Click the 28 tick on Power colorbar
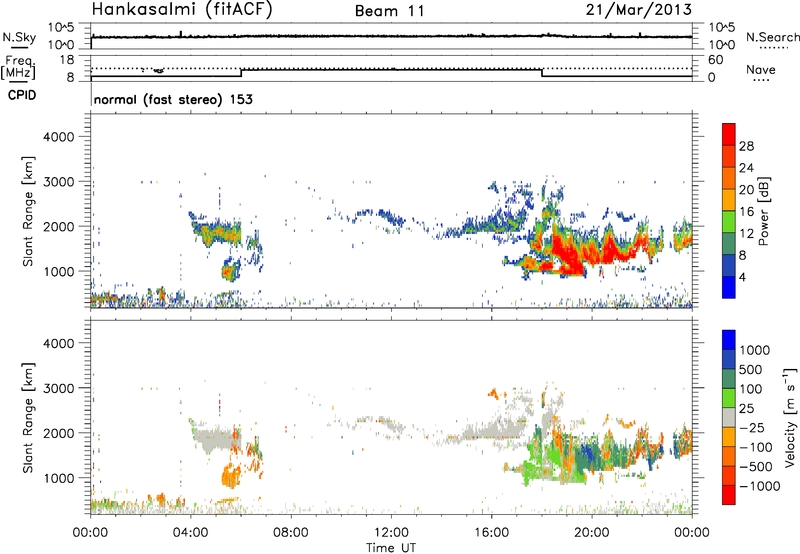 tap(746, 146)
